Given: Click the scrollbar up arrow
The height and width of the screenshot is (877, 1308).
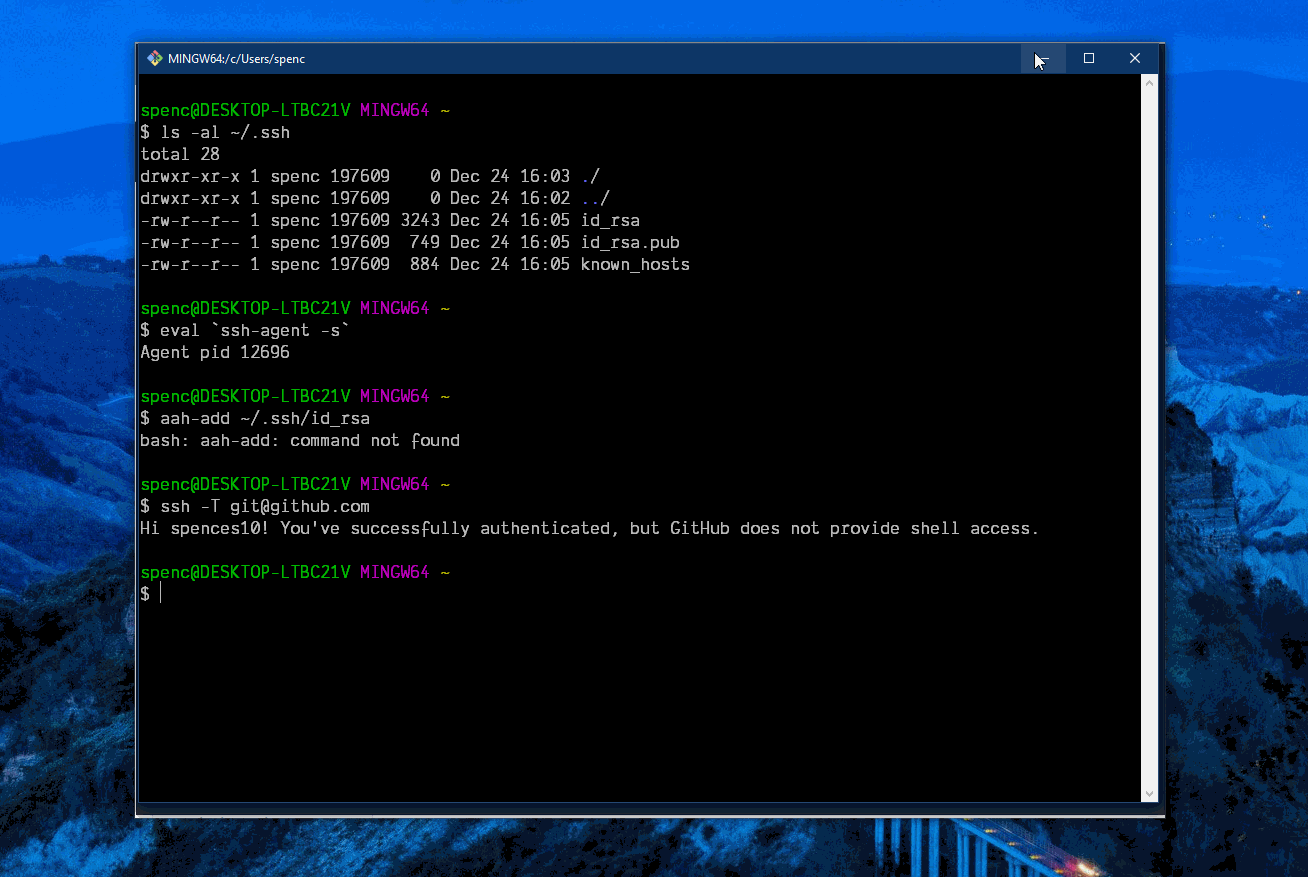Looking at the screenshot, I should 1150,84.
